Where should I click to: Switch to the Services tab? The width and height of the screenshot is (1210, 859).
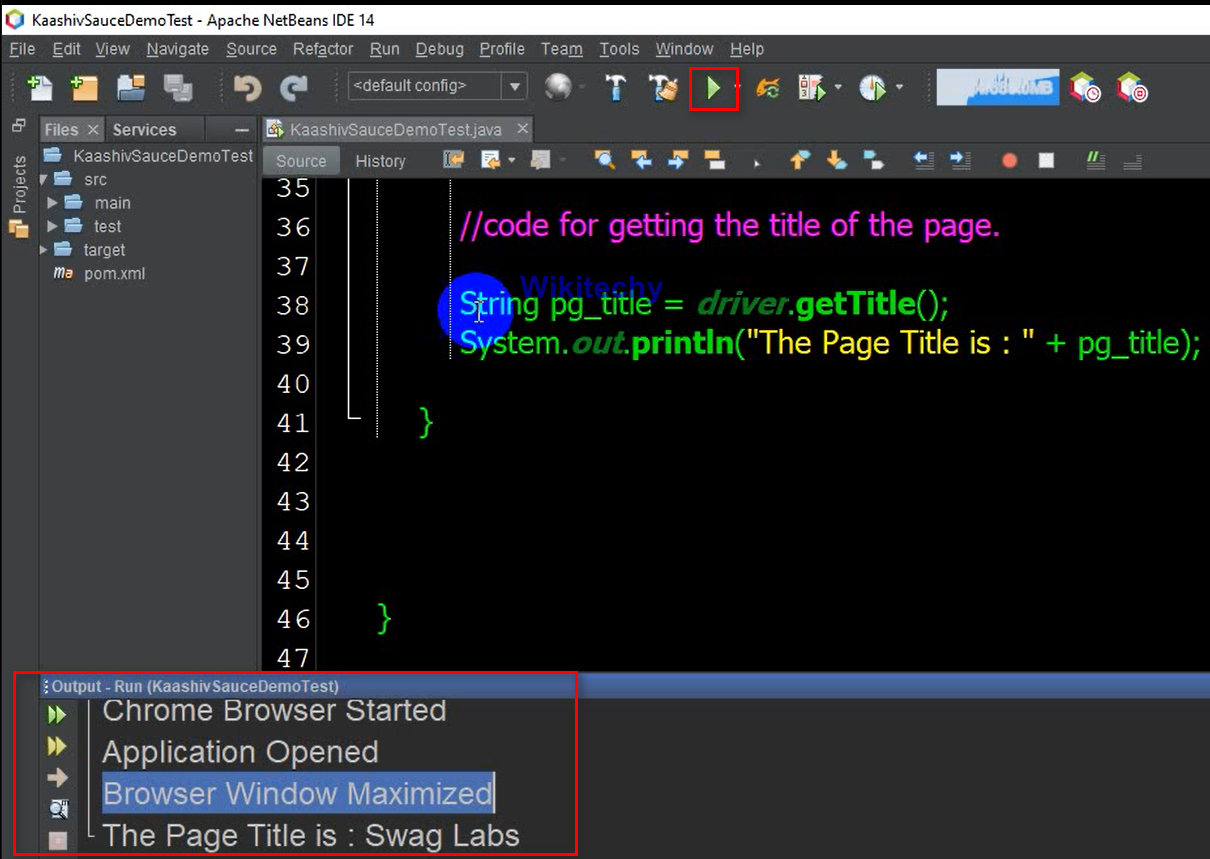tap(144, 130)
